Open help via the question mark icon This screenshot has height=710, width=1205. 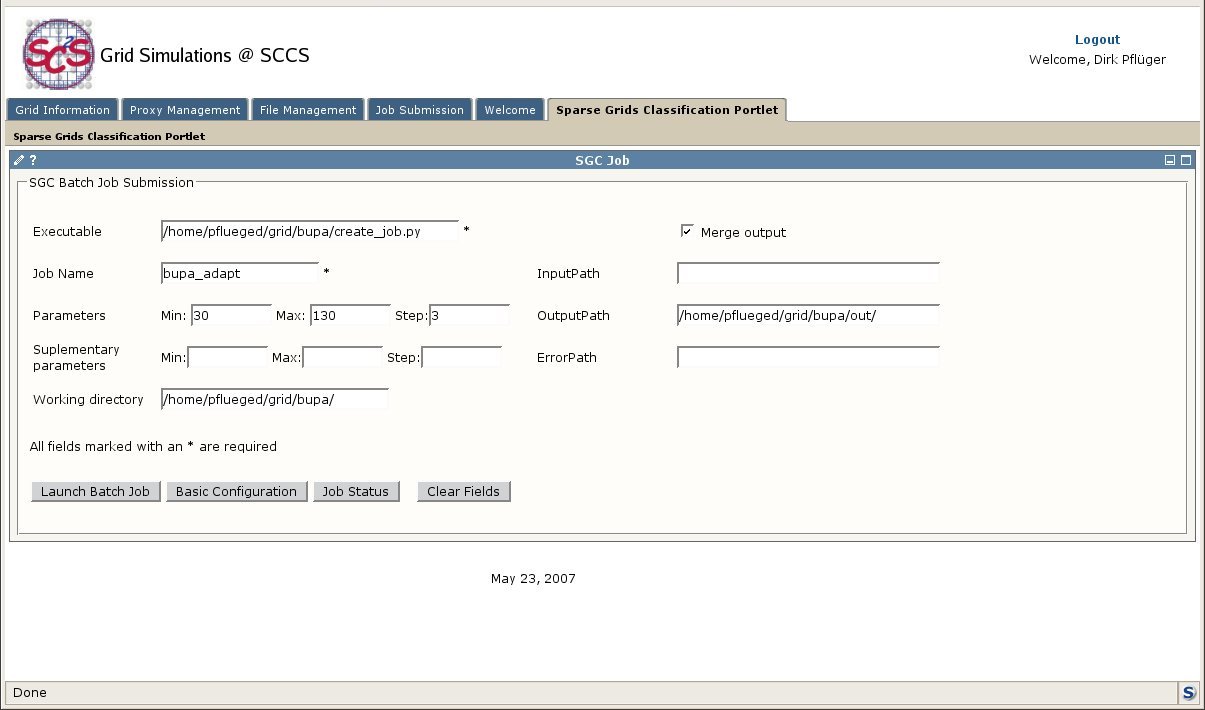click(33, 160)
